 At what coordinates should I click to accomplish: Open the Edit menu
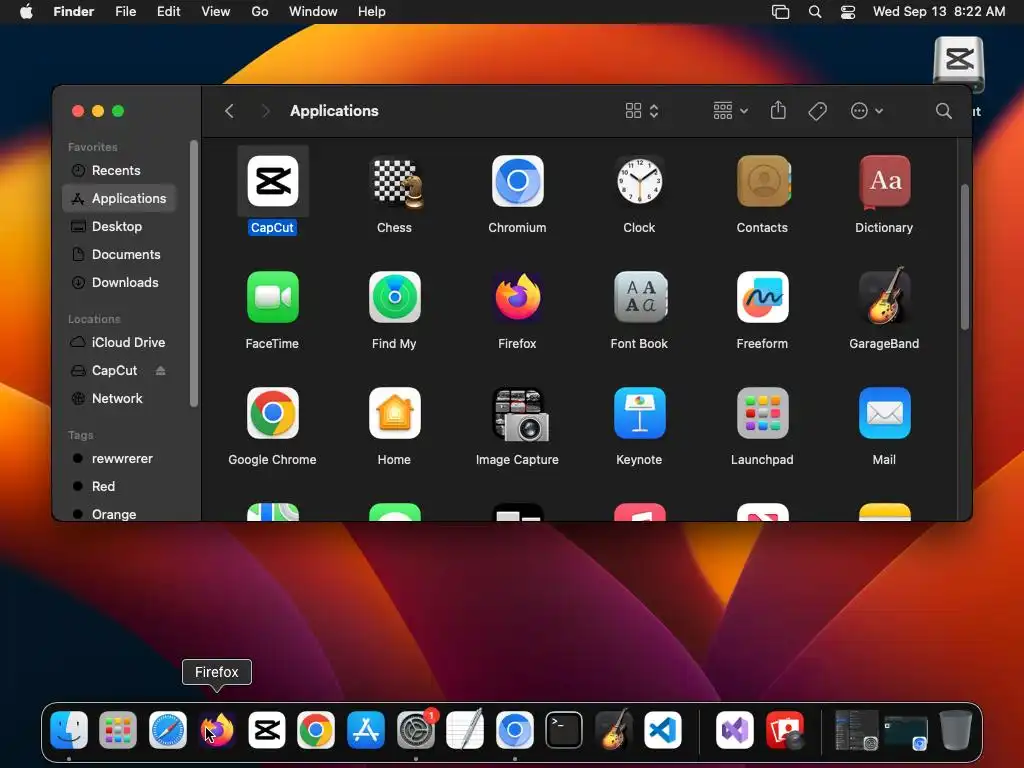pyautogui.click(x=168, y=11)
